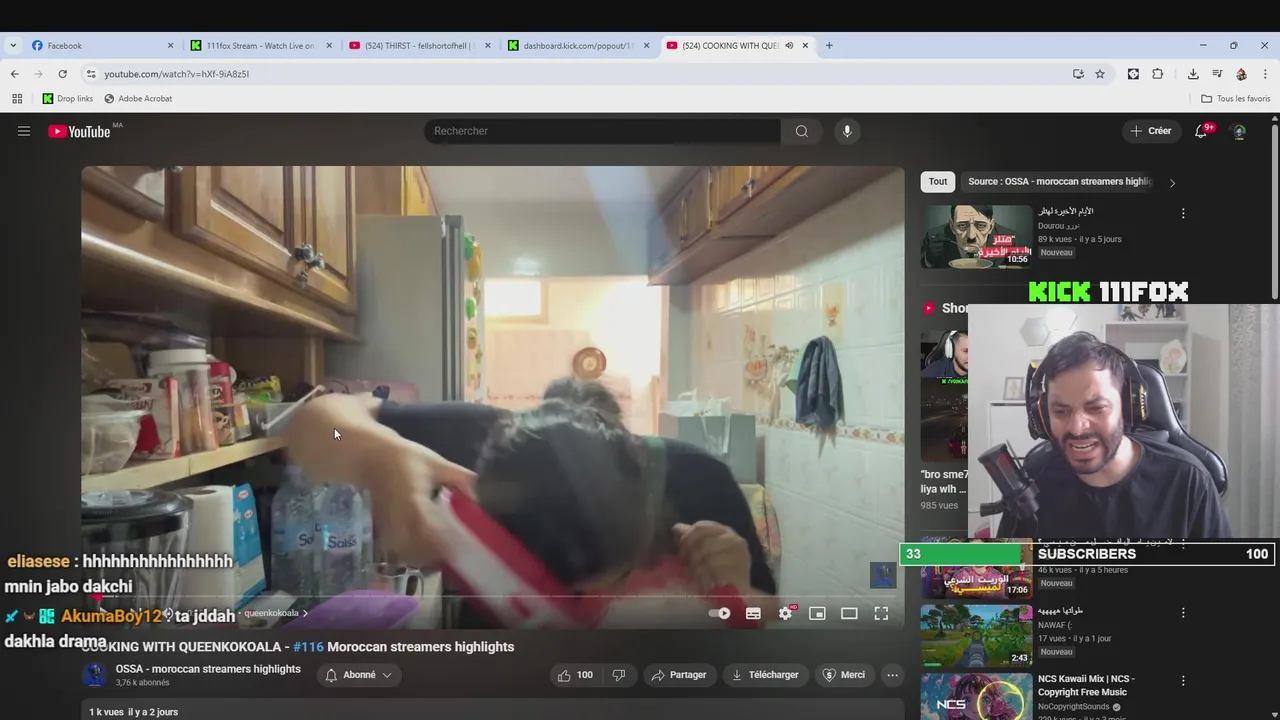This screenshot has width=1280, height=720.
Task: Open NCS Kawaii Mix video title
Action: (x=1086, y=685)
